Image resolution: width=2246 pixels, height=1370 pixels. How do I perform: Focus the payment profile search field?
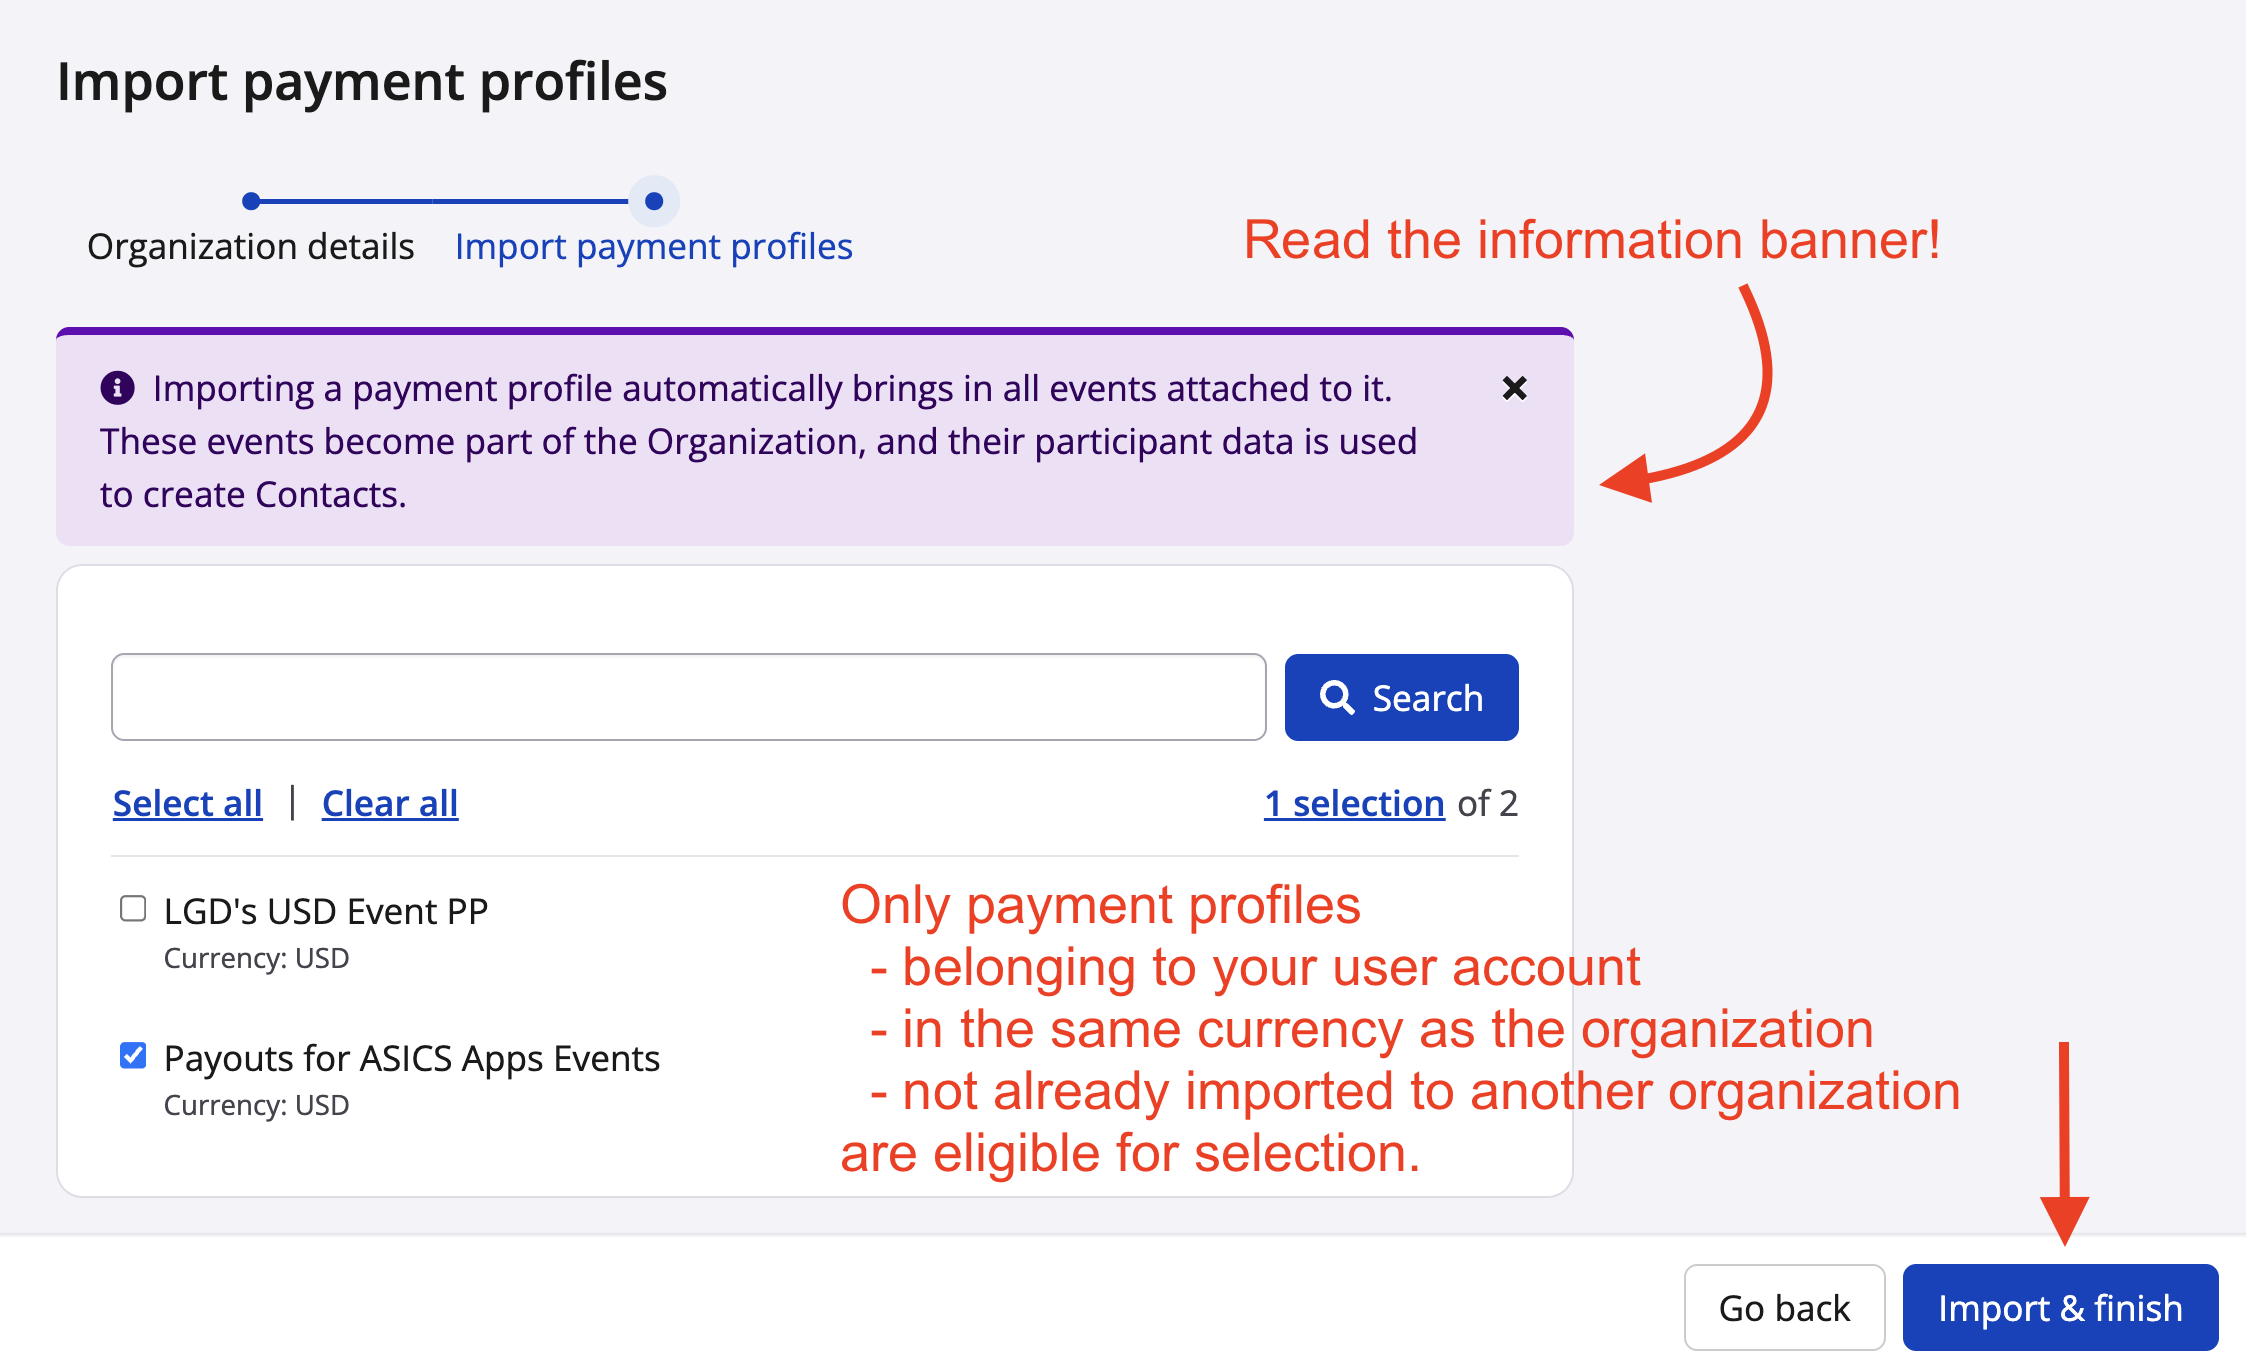point(688,697)
